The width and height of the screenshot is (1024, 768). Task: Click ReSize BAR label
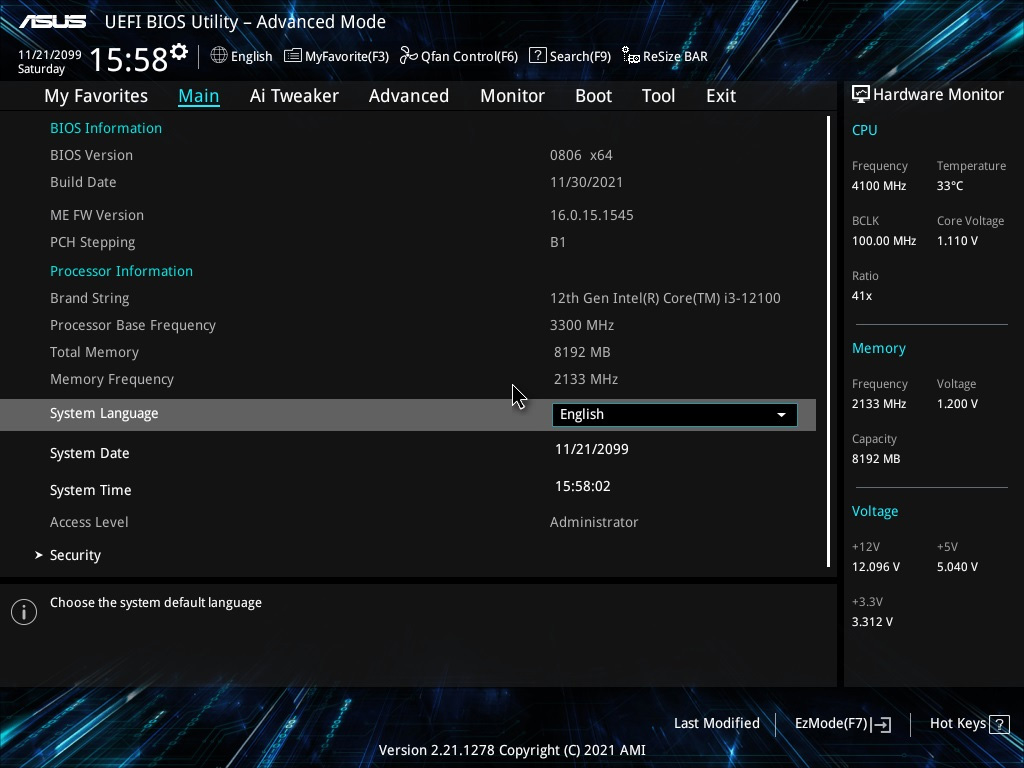tap(675, 56)
